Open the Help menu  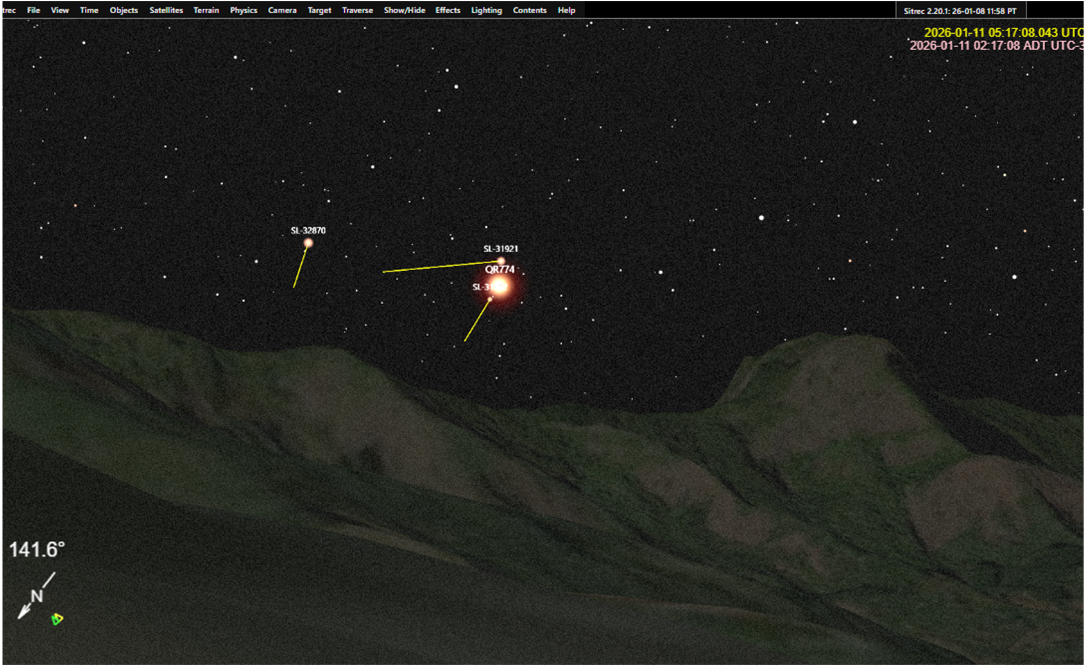[x=566, y=10]
